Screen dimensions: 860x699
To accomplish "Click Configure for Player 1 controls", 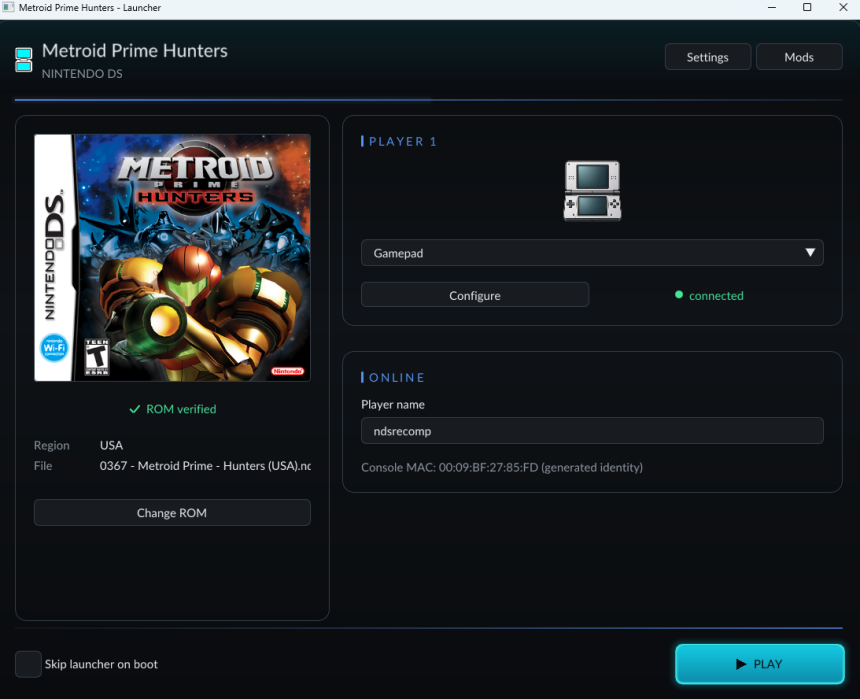I will pyautogui.click(x=475, y=295).
